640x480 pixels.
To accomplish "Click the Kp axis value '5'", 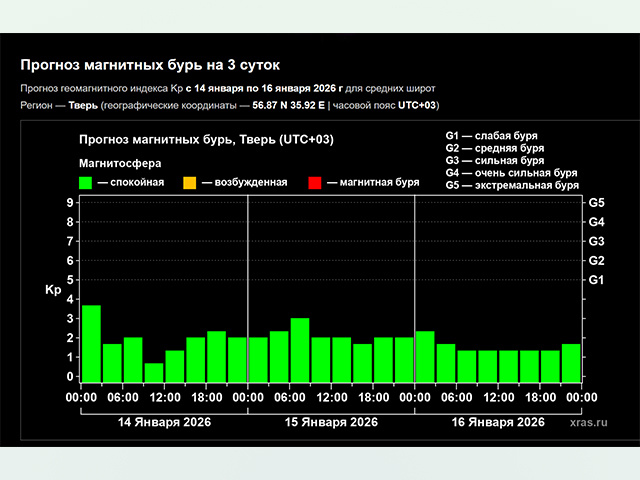I will pyautogui.click(x=70, y=280).
